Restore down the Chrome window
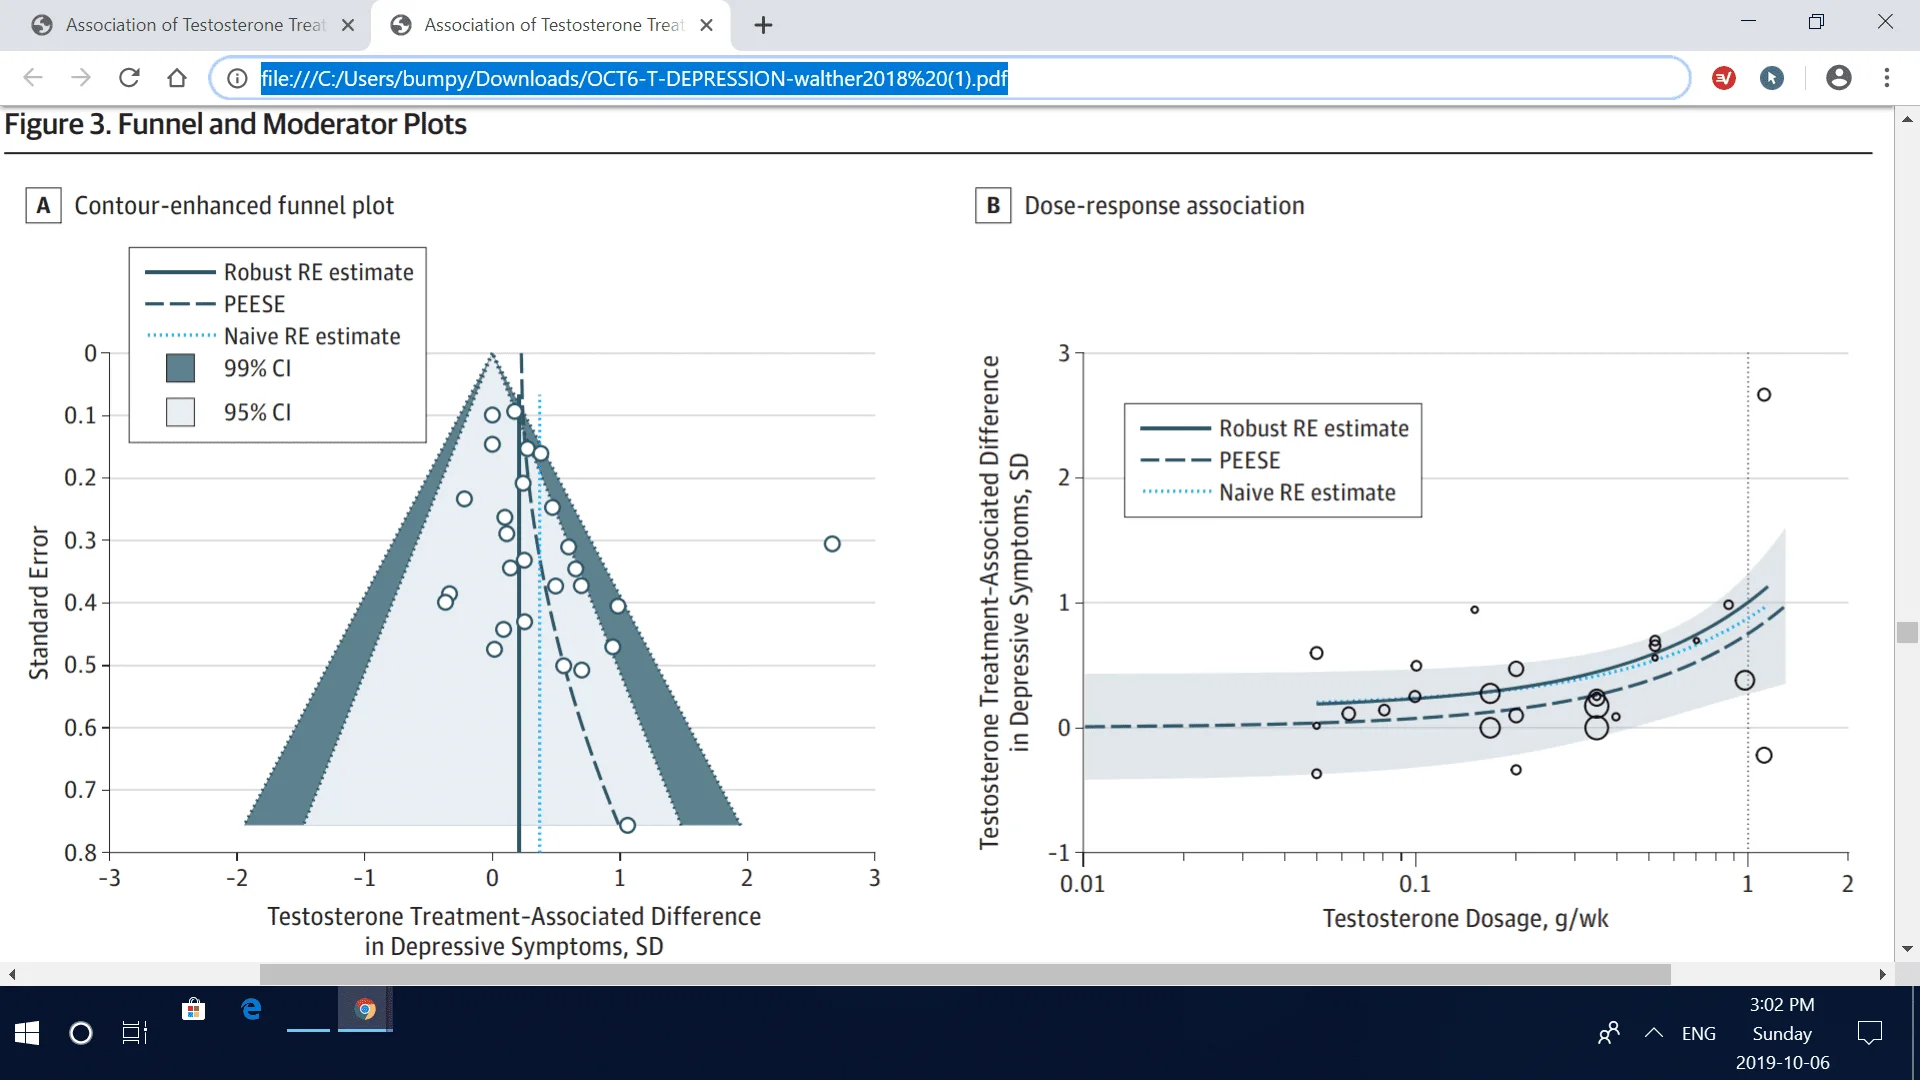 [x=1816, y=22]
